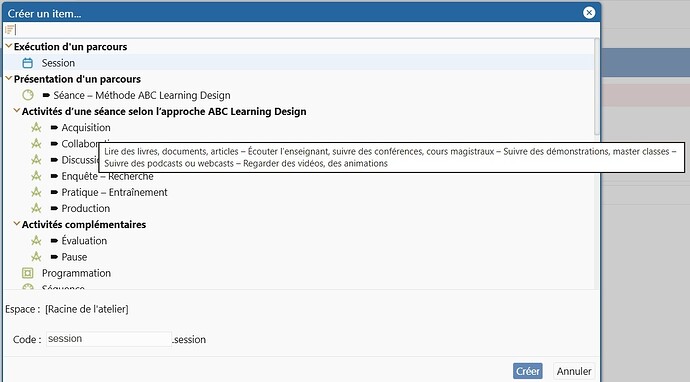Click the Exécution d'un parcours heading

[70, 47]
